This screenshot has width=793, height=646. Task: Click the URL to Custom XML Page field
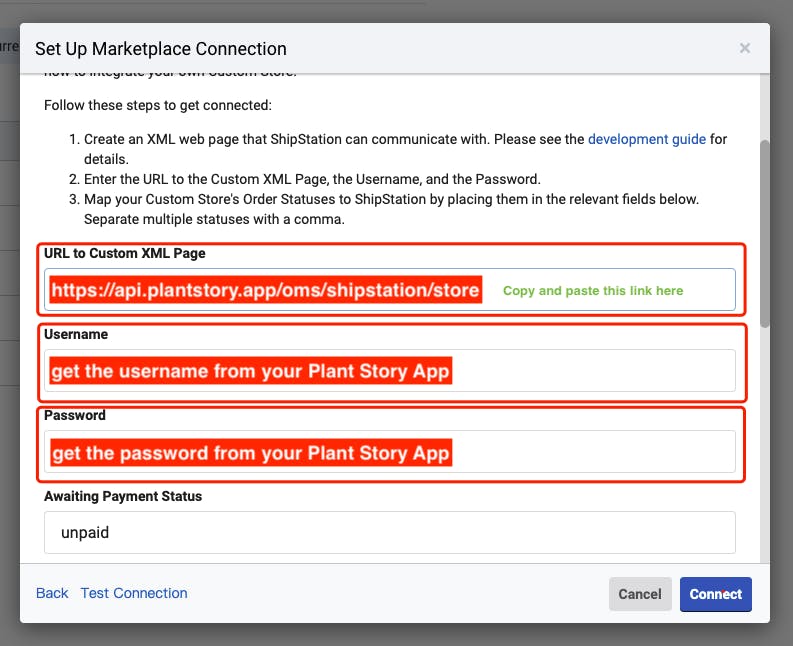point(389,289)
